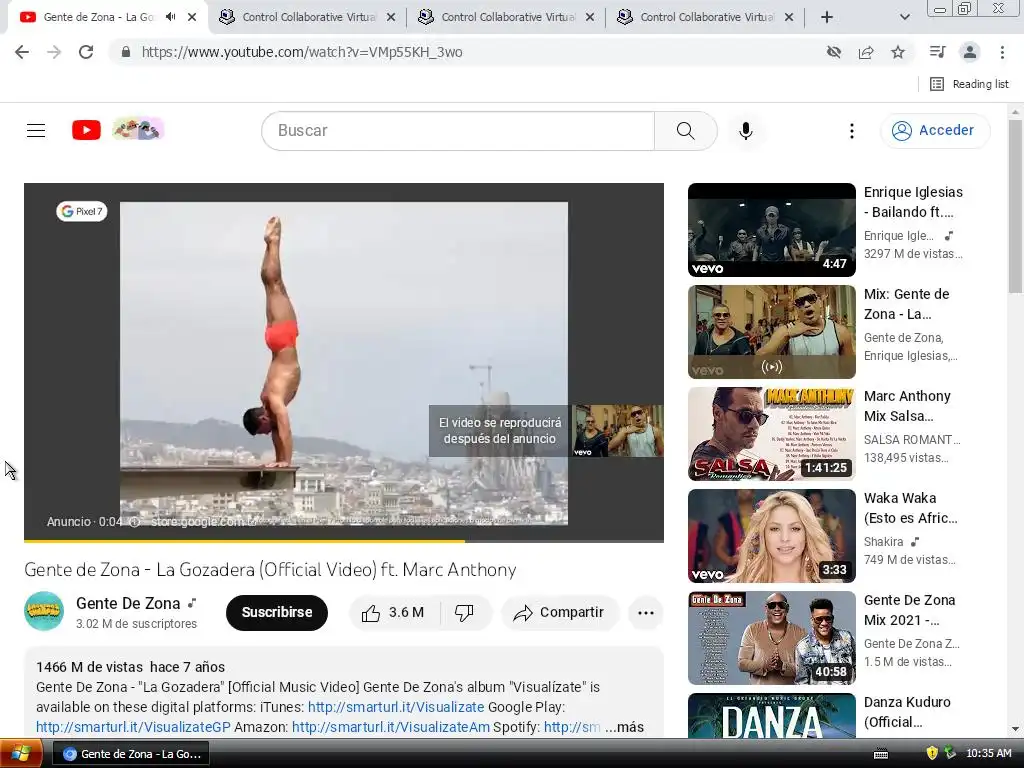
Task: Click the keyboard icon in system tray
Action: tap(881, 754)
